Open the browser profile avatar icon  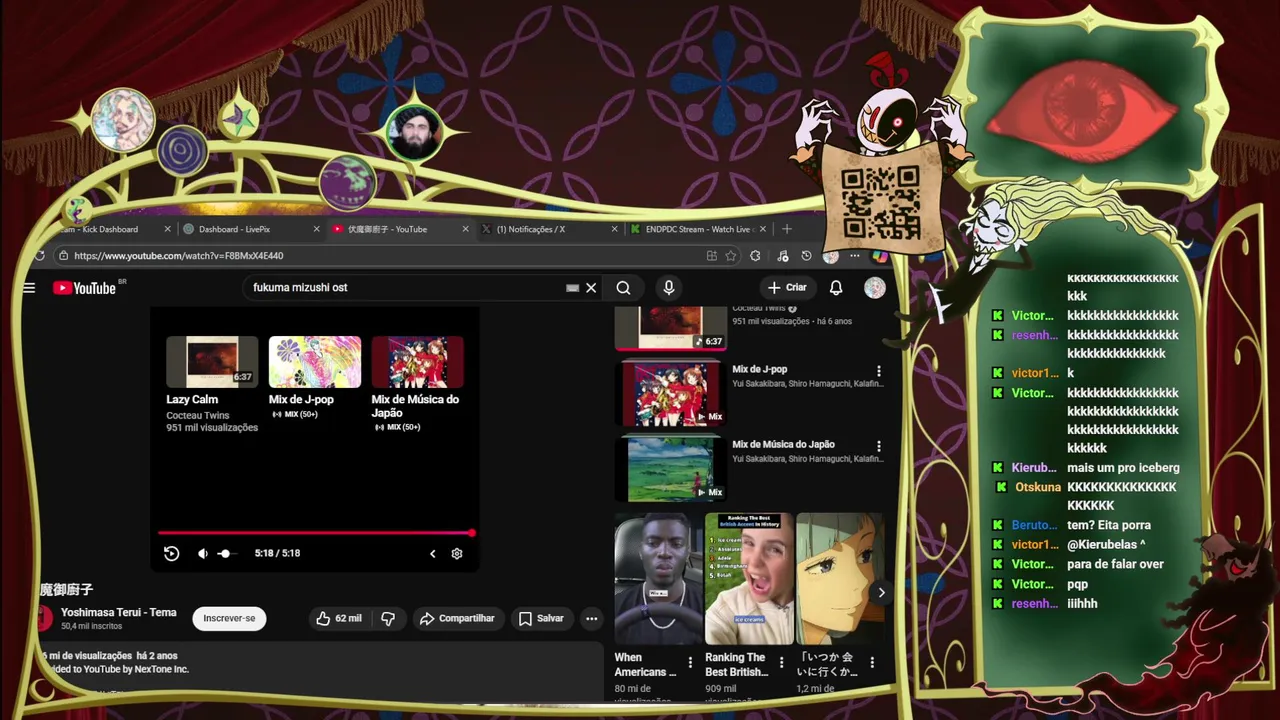830,256
